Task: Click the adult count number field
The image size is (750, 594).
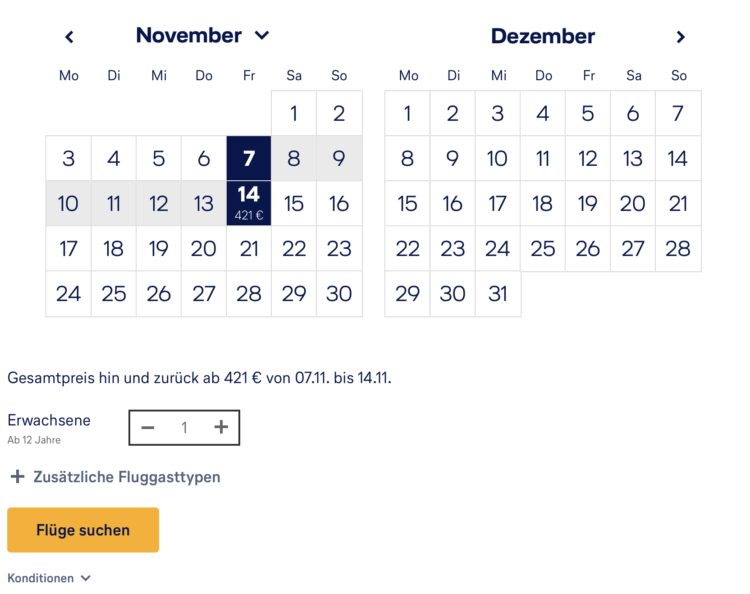Action: pos(184,427)
